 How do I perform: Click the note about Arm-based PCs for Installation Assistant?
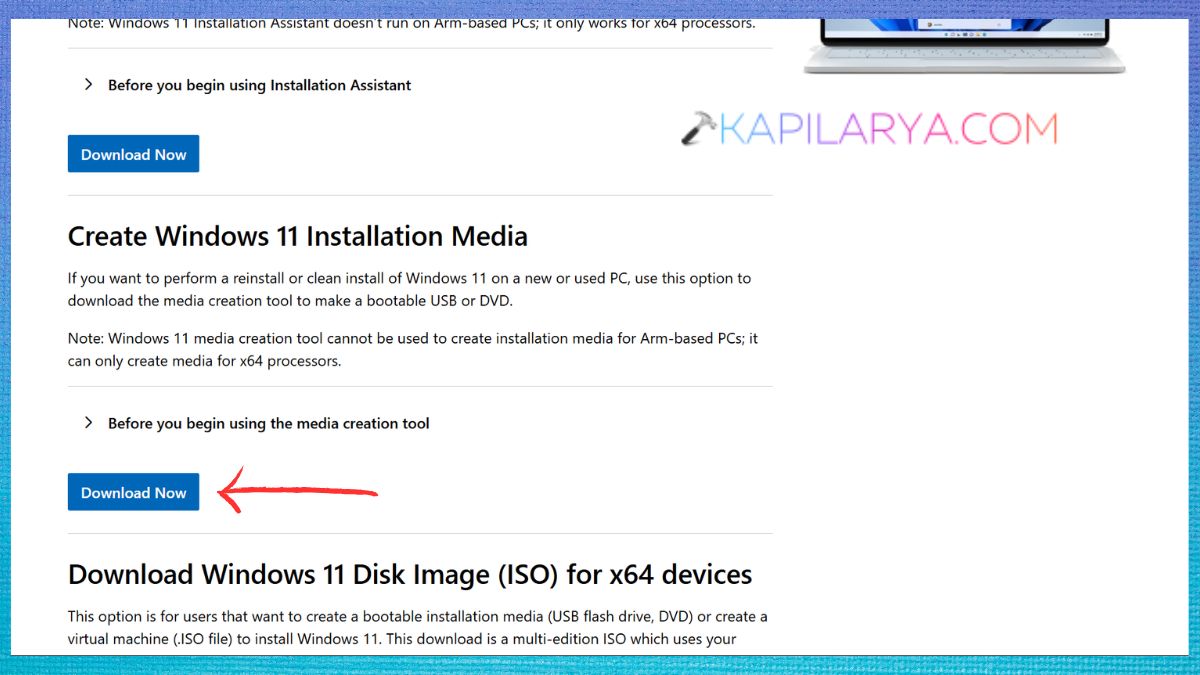click(x=412, y=22)
